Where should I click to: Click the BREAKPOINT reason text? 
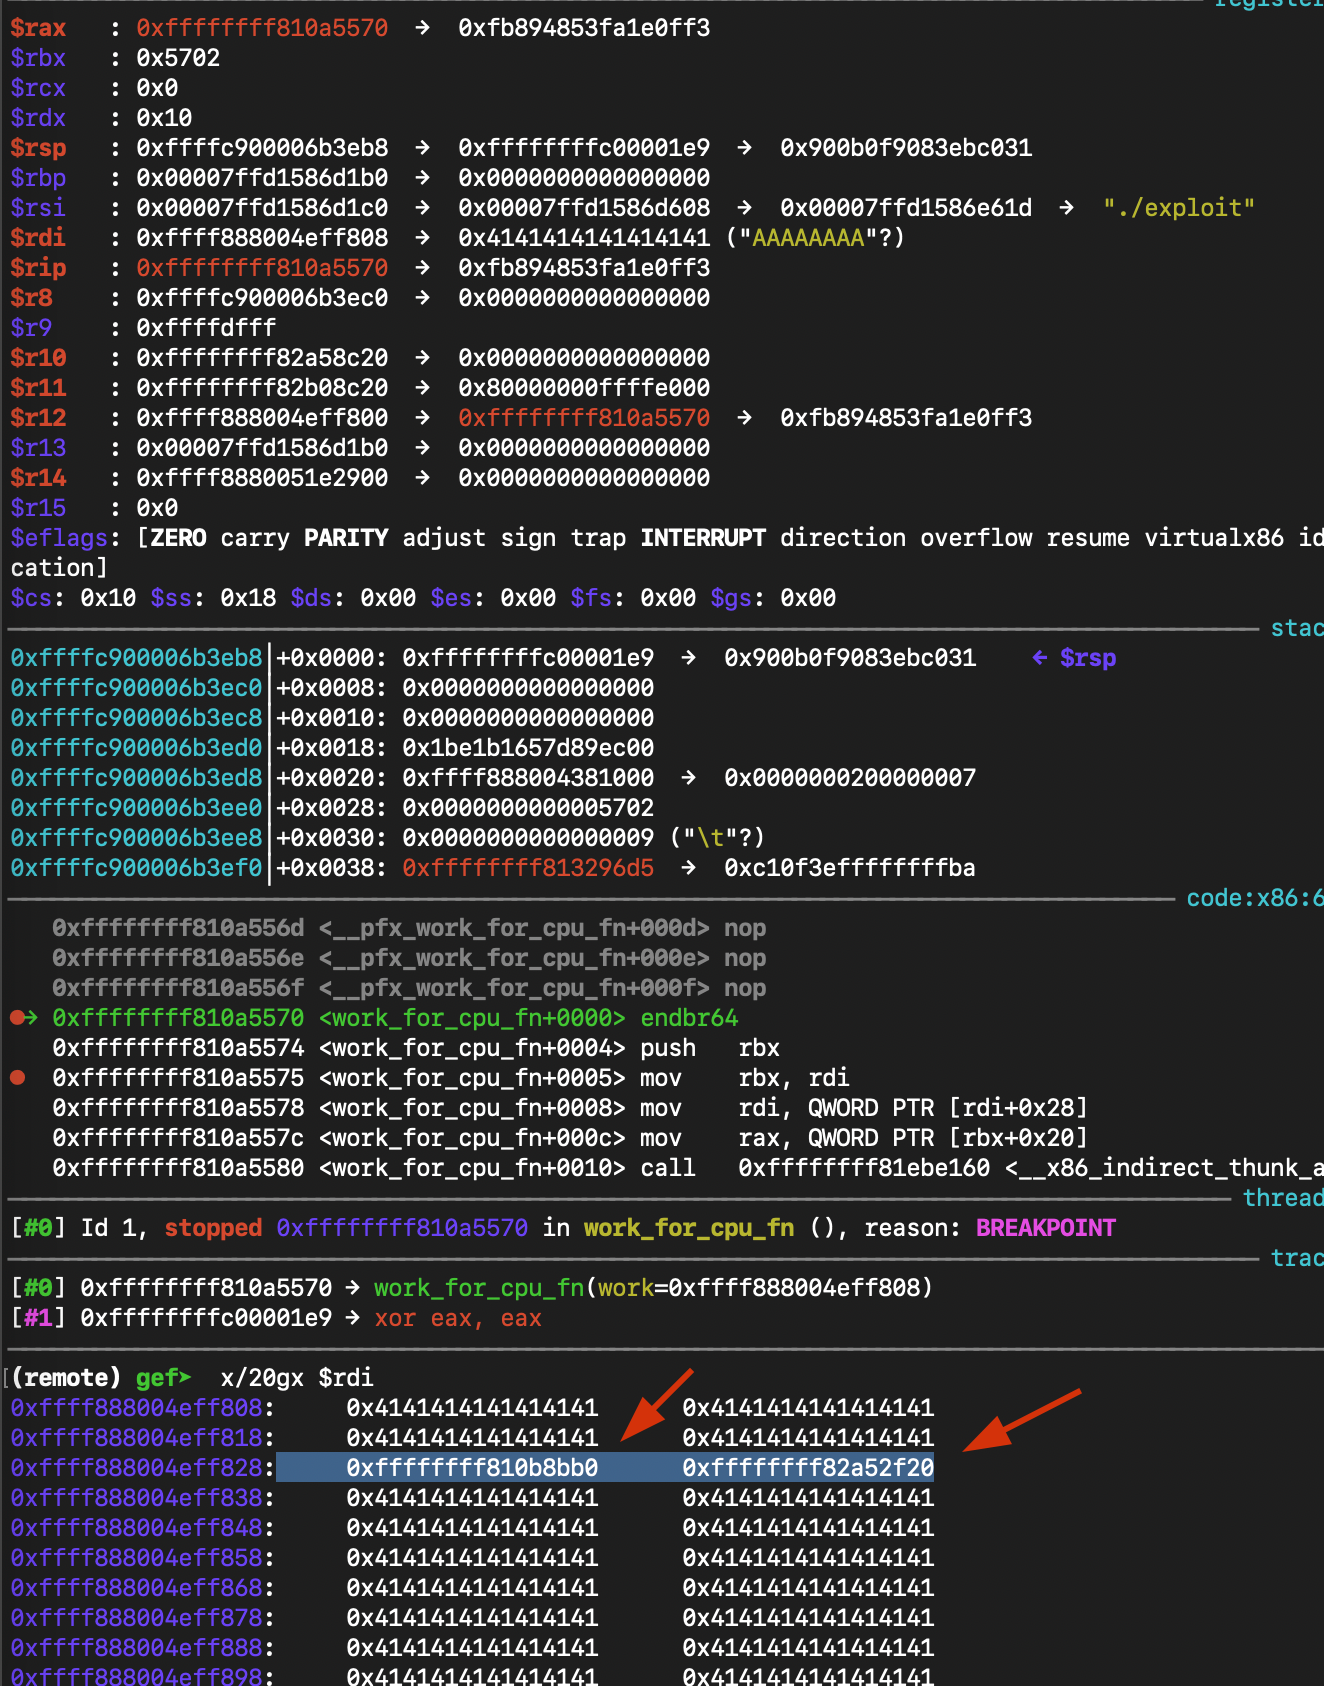pos(1045,1228)
